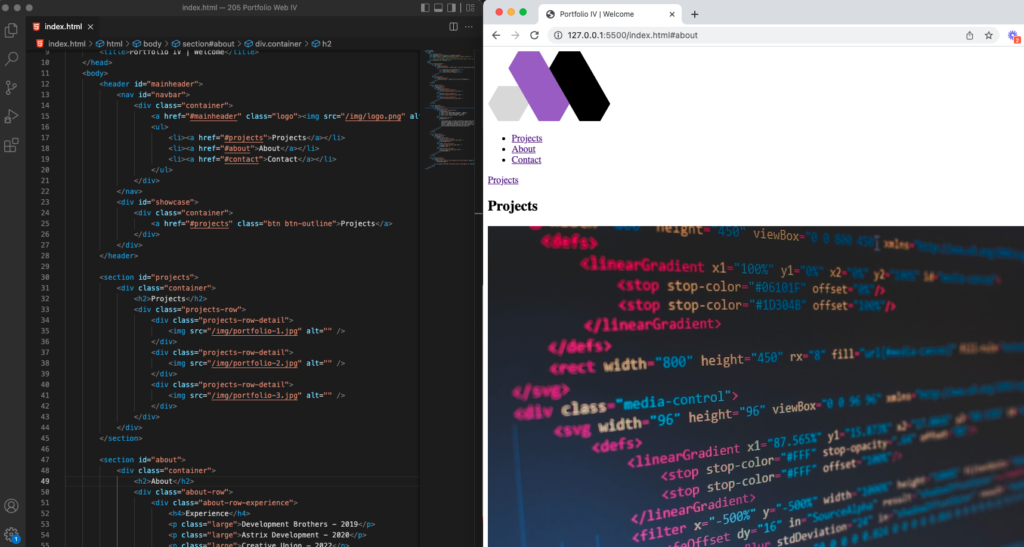This screenshot has width=1024, height=547.
Task: Toggle secondary sidebar layout icon
Action: (x=451, y=8)
